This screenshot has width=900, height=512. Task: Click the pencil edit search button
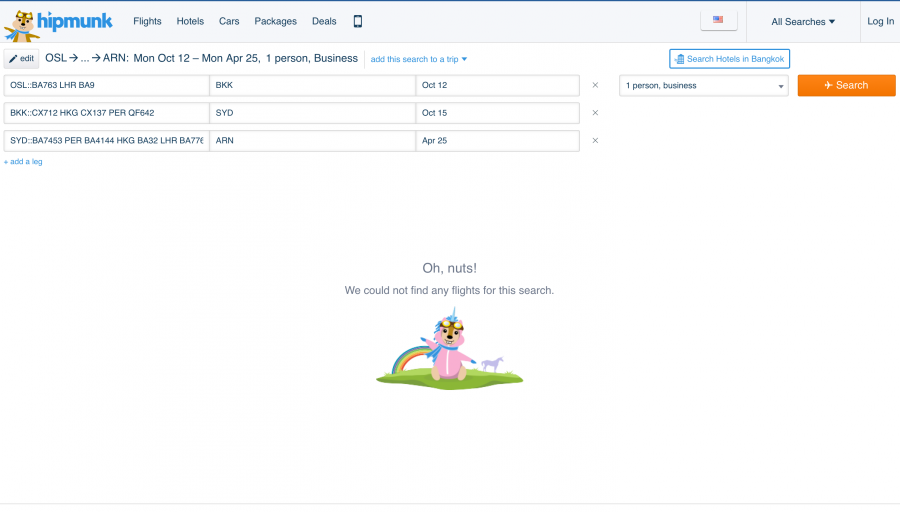coord(21,59)
